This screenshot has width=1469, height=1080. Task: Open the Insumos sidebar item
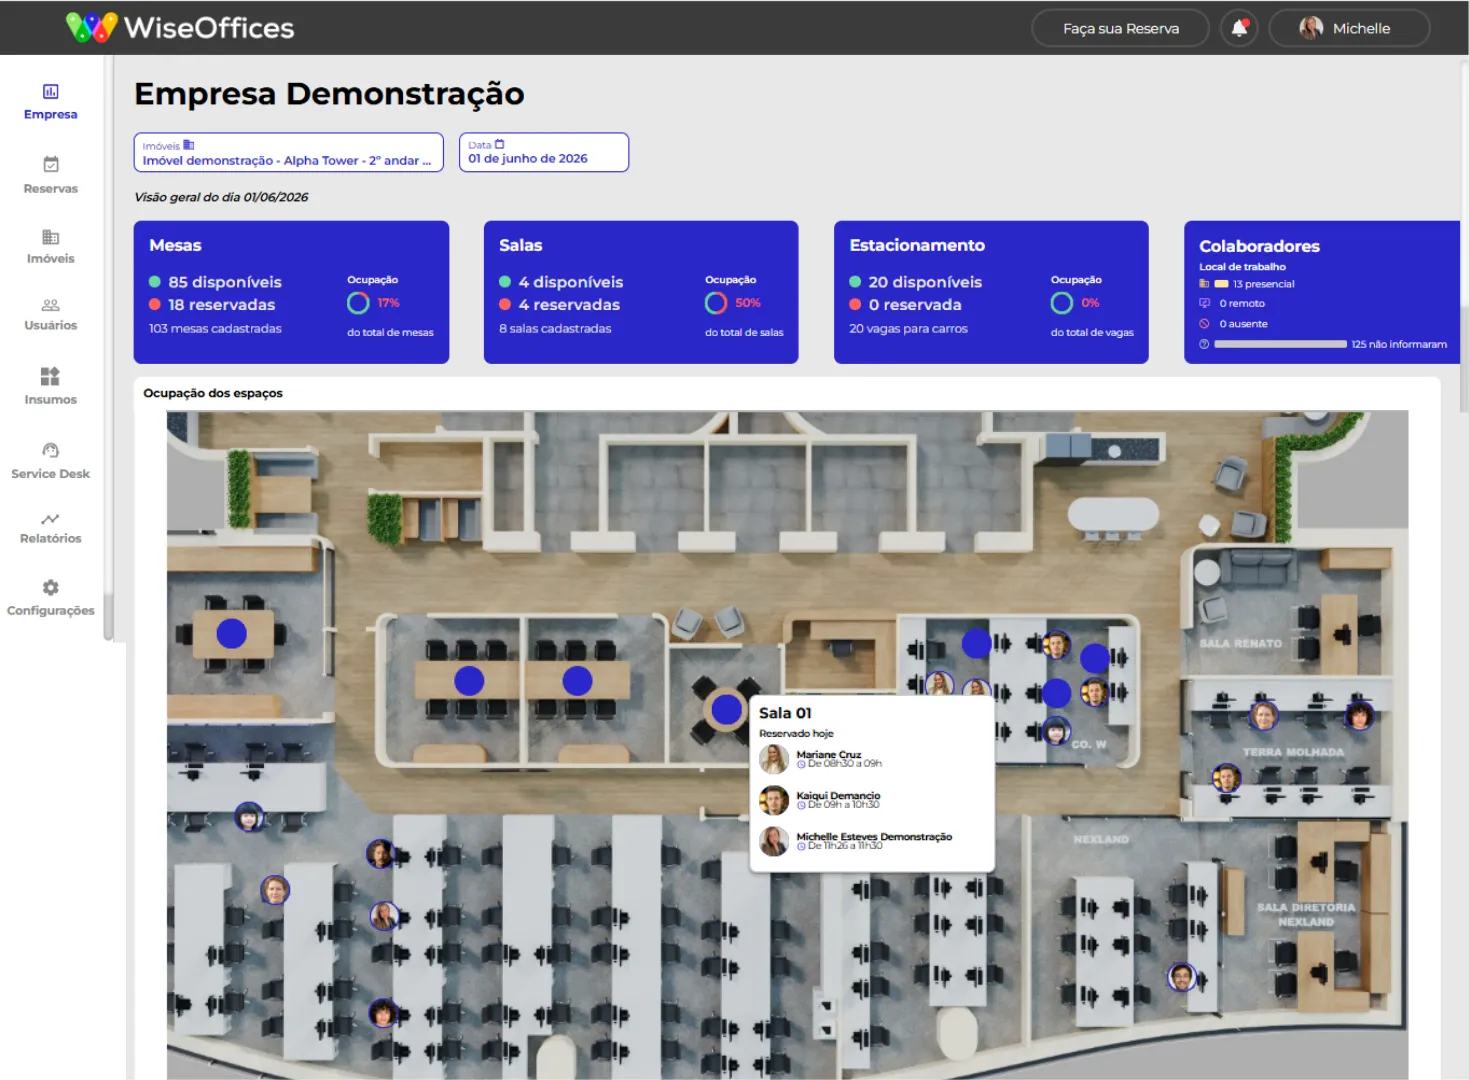coord(50,386)
